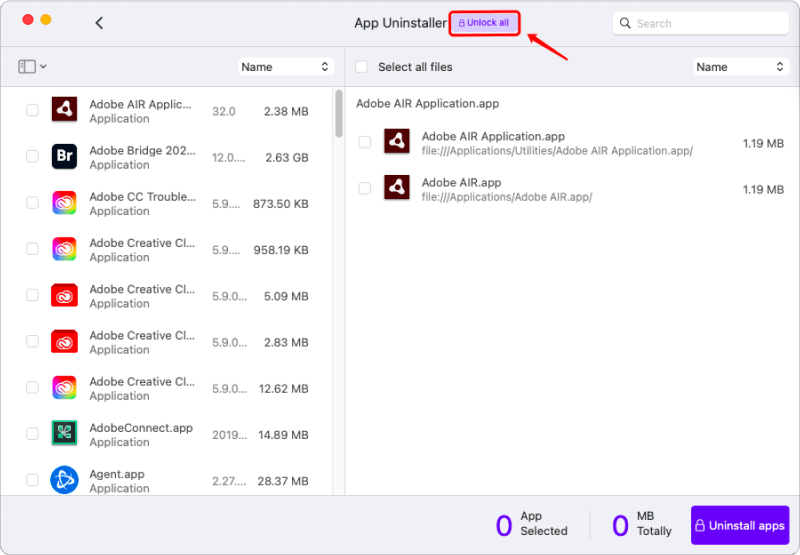Click the blue Agent.app icon

[64, 480]
